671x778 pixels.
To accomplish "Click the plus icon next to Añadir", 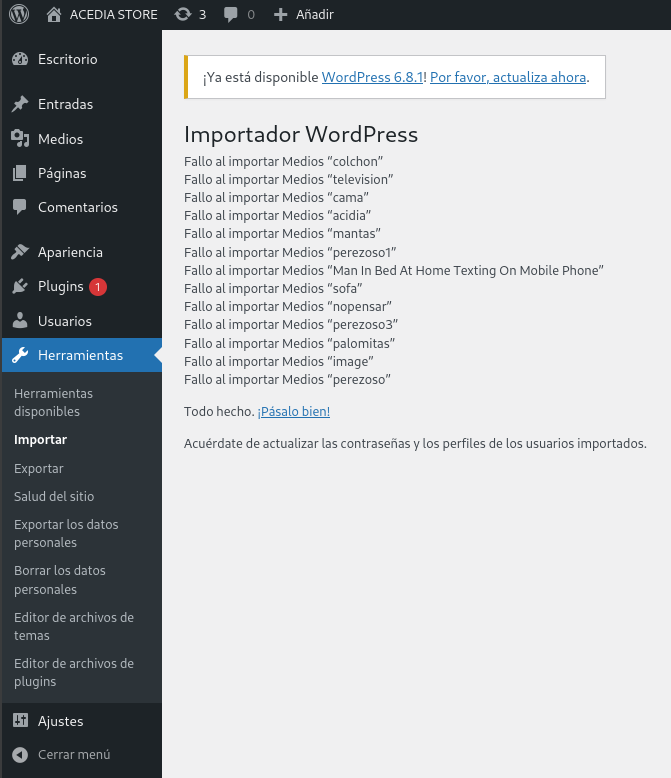I will pyautogui.click(x=280, y=14).
